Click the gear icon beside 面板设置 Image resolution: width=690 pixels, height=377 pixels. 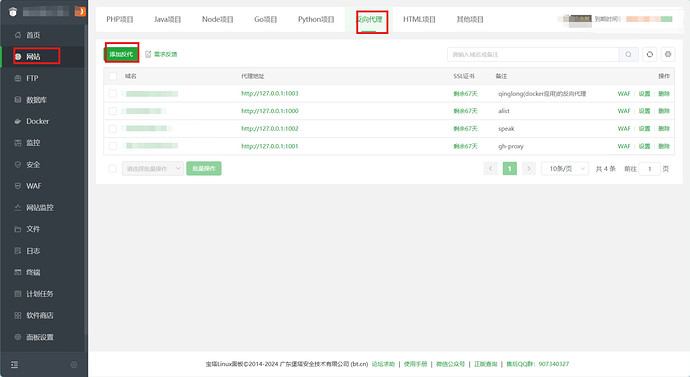coord(18,337)
